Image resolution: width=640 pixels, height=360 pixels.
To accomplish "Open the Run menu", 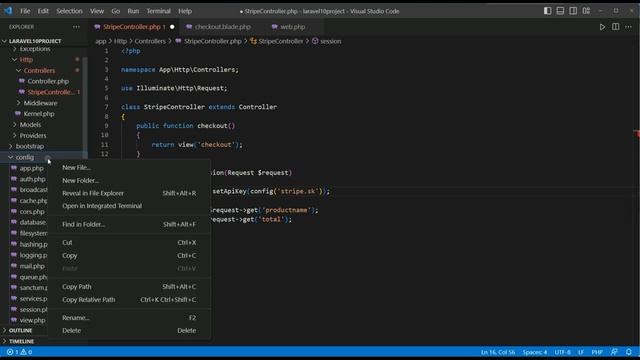I will [x=133, y=11].
